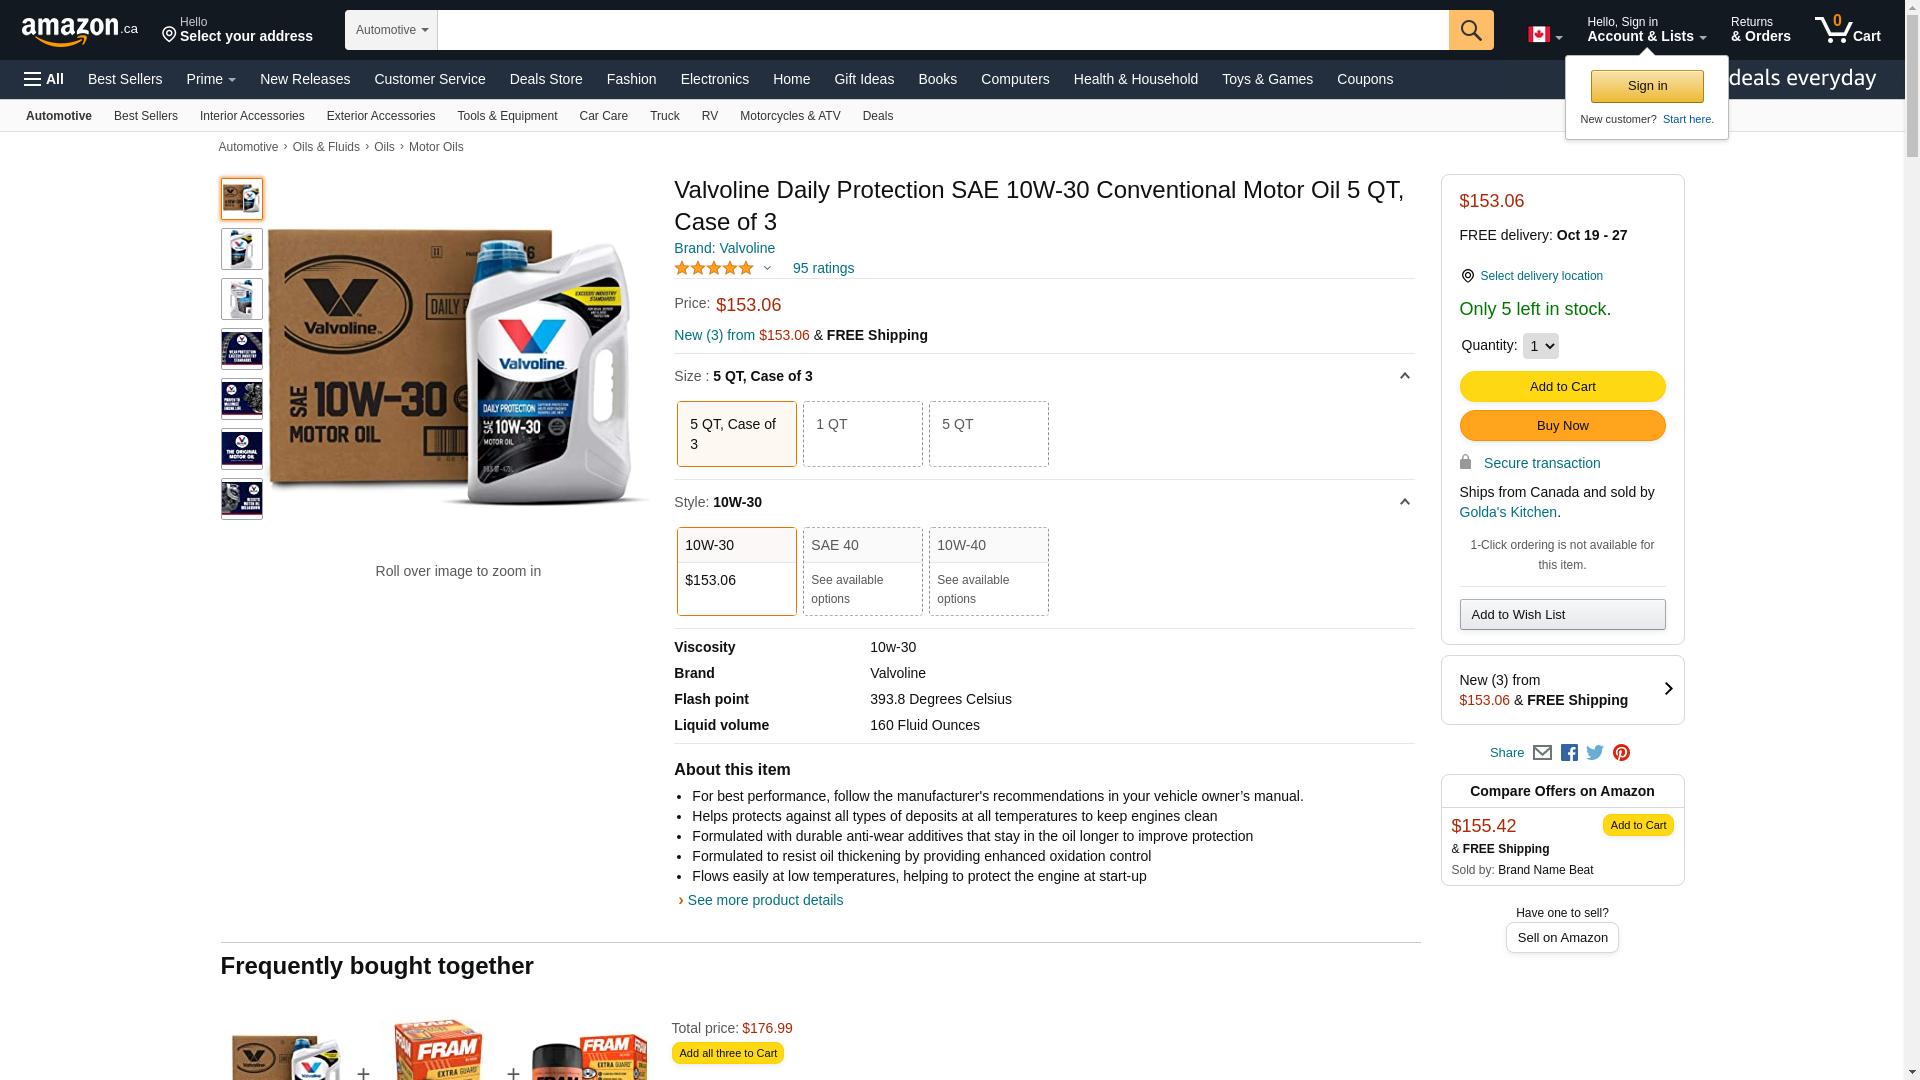
Task: Share product on Facebook icon
Action: (1569, 753)
